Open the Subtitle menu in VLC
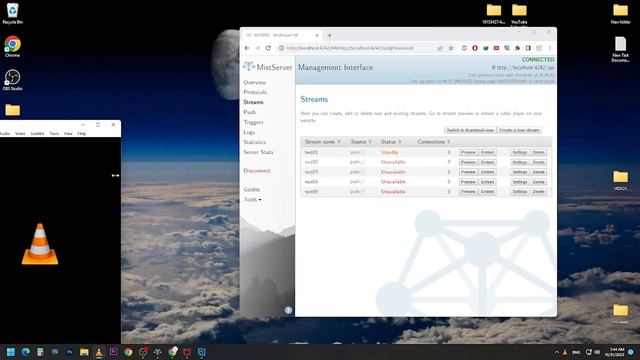This screenshot has width=640, height=360. [x=37, y=133]
